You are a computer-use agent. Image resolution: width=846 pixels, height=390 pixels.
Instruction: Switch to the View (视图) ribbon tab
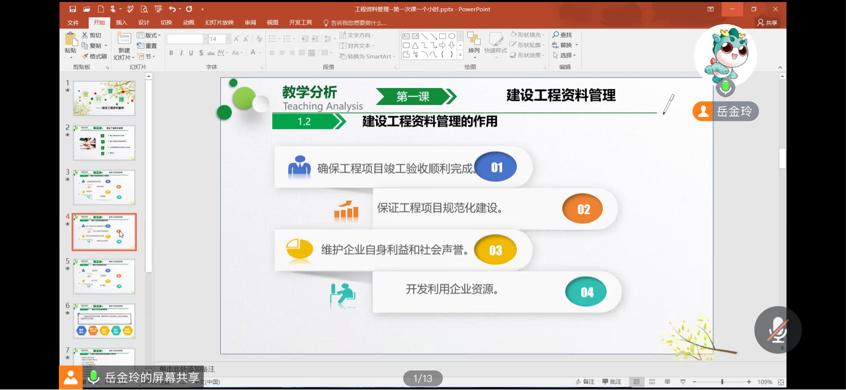tap(272, 23)
